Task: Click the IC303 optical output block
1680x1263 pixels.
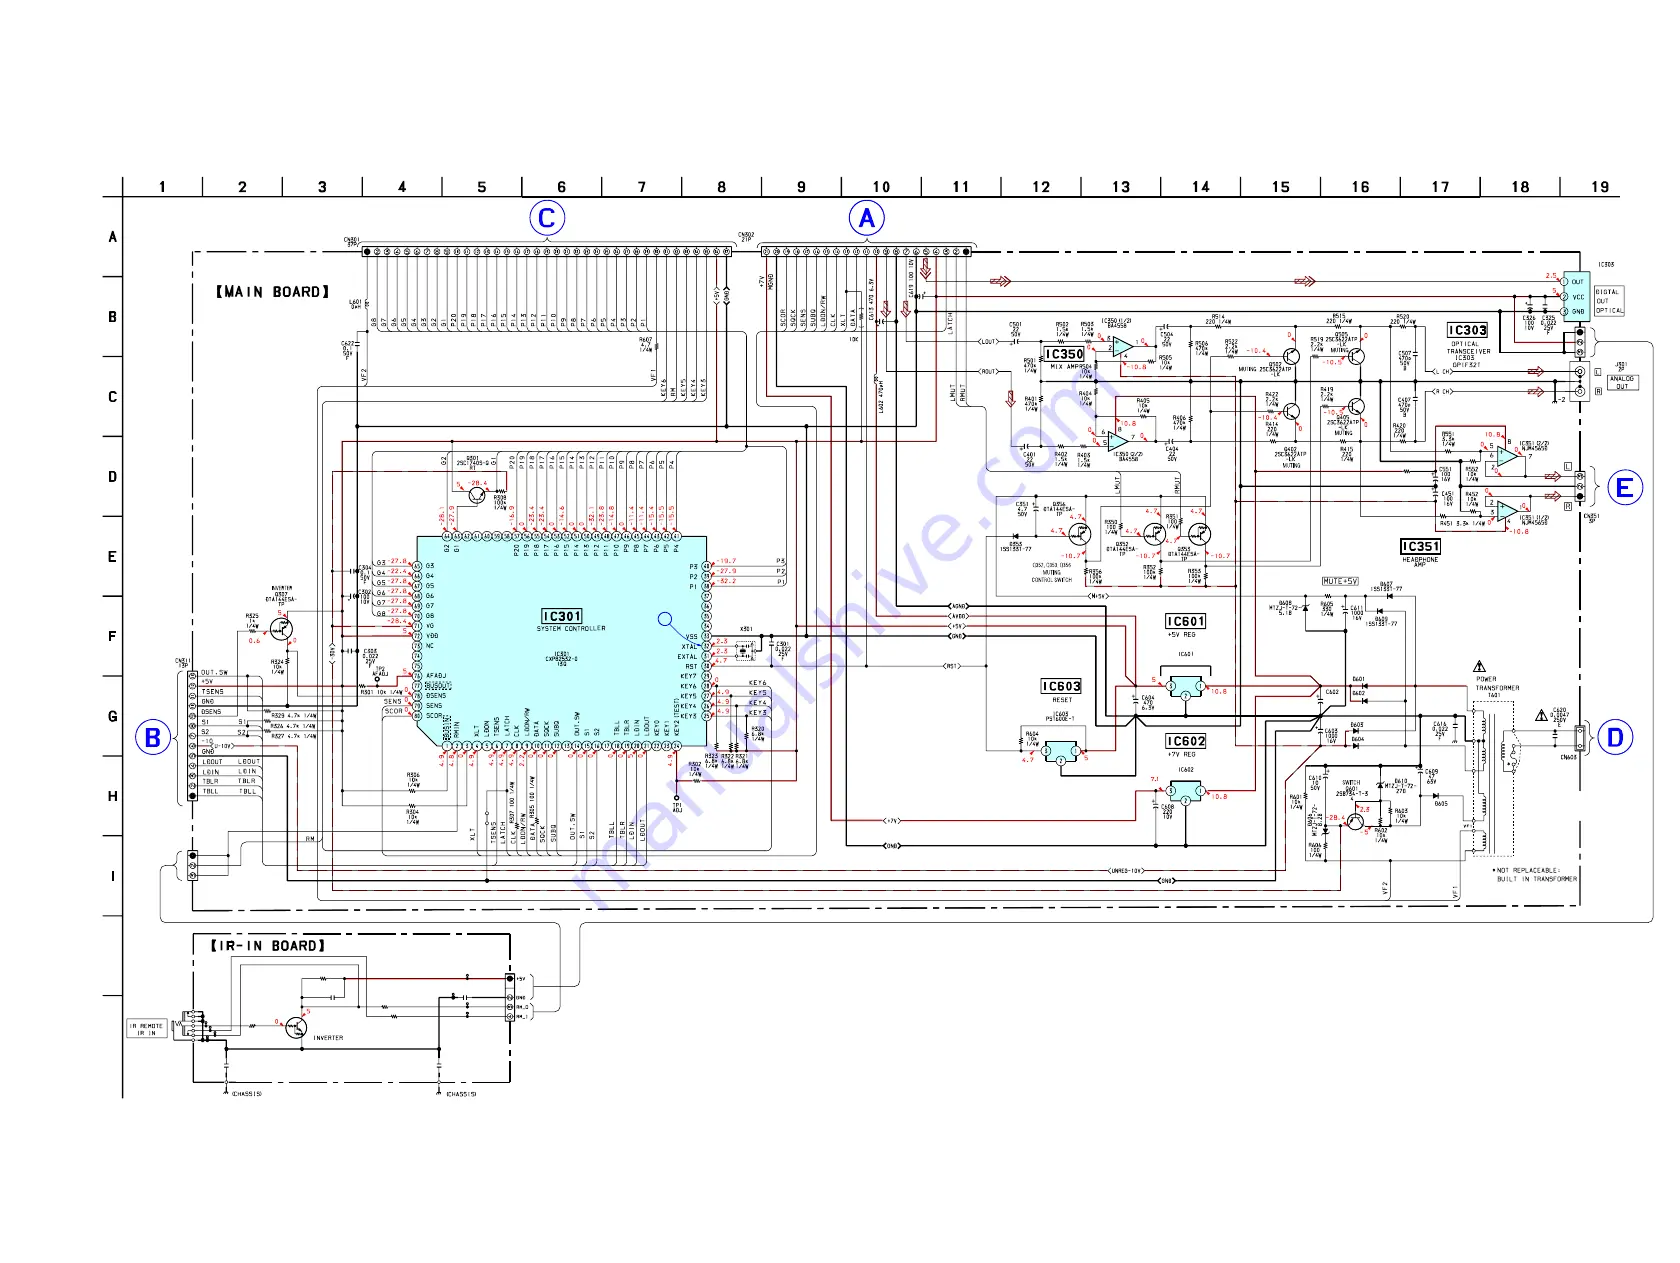Action: coord(1576,296)
